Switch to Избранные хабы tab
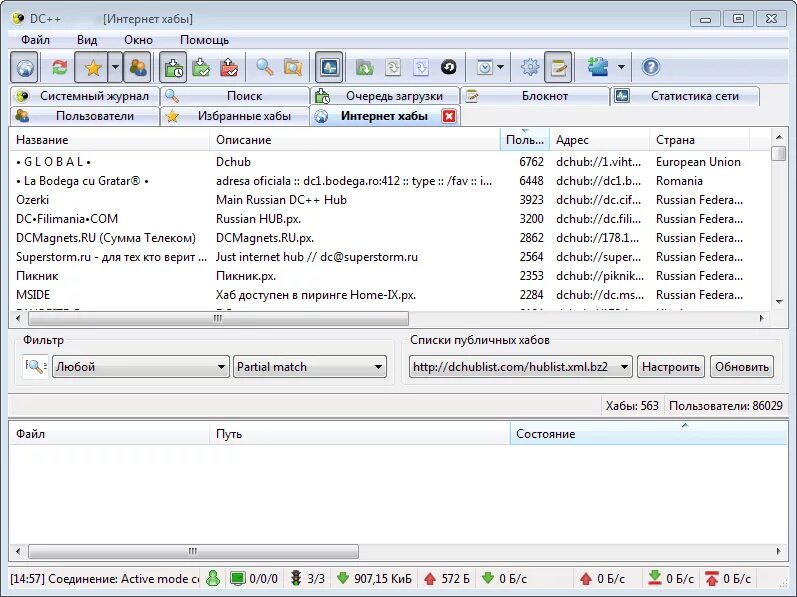This screenshot has height=597, width=797. 235,116
